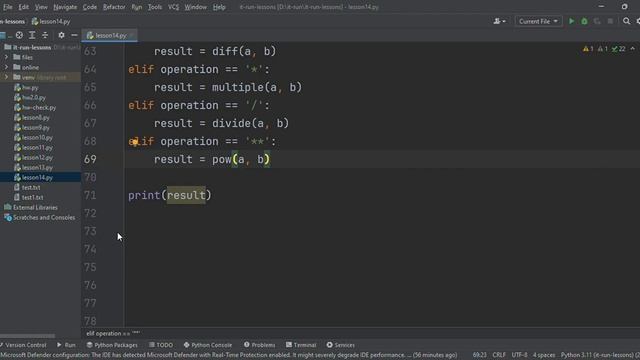Open the Current File run configuration dropdown
Screen dimensions: 640x360
pyautogui.click(x=538, y=21)
